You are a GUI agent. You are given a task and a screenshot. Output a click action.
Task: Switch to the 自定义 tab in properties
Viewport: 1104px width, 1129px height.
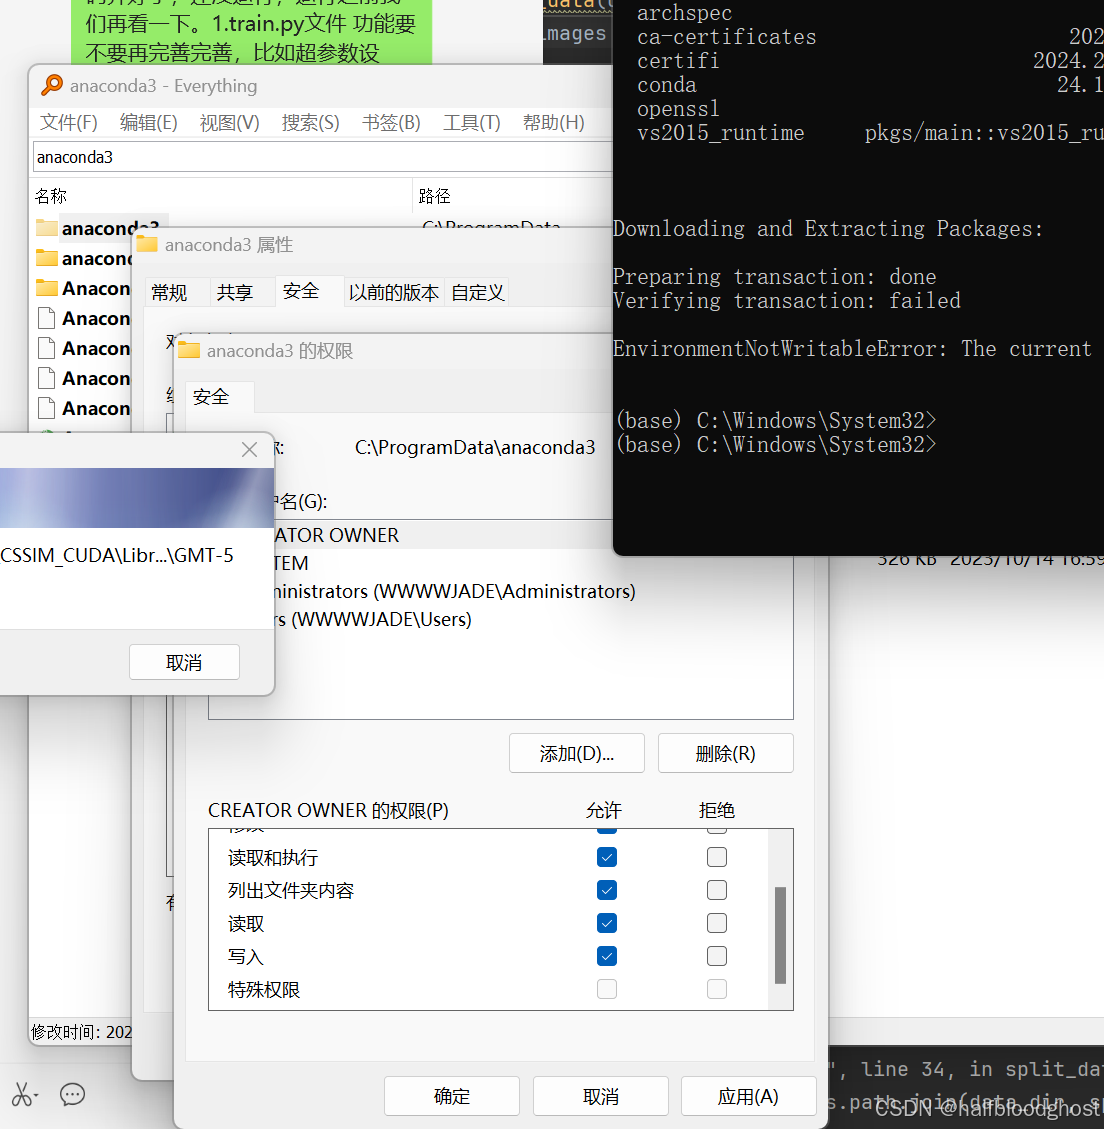point(477,292)
